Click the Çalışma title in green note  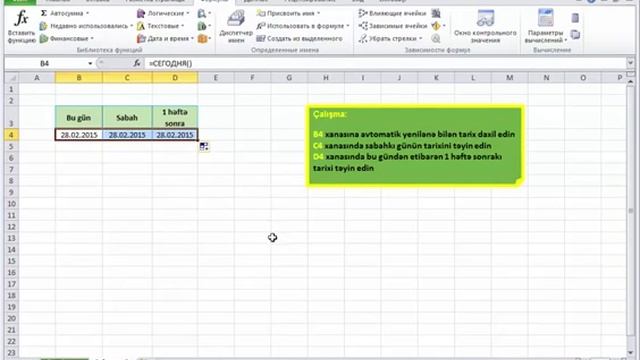tap(330, 114)
